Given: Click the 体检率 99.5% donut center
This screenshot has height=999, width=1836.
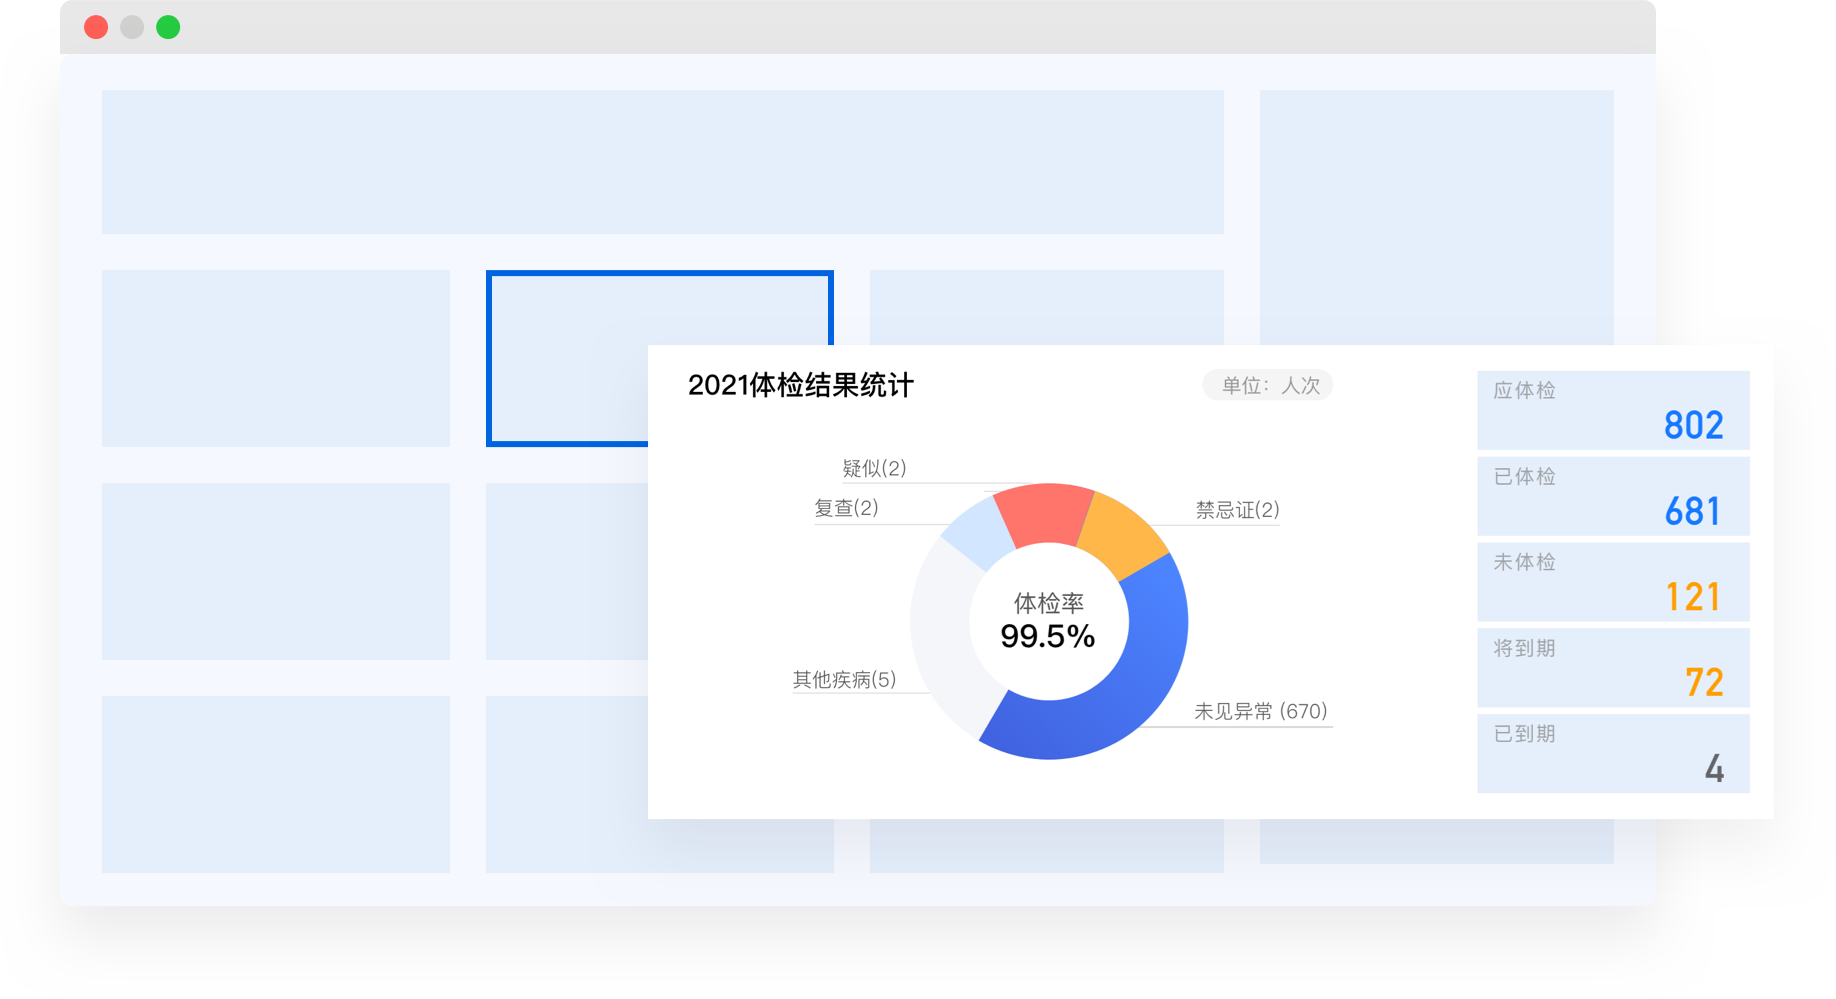Looking at the screenshot, I should (x=1048, y=622).
